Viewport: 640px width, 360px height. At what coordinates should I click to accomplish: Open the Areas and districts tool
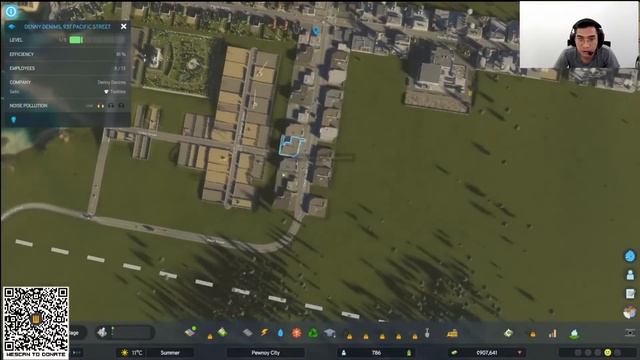[222, 332]
